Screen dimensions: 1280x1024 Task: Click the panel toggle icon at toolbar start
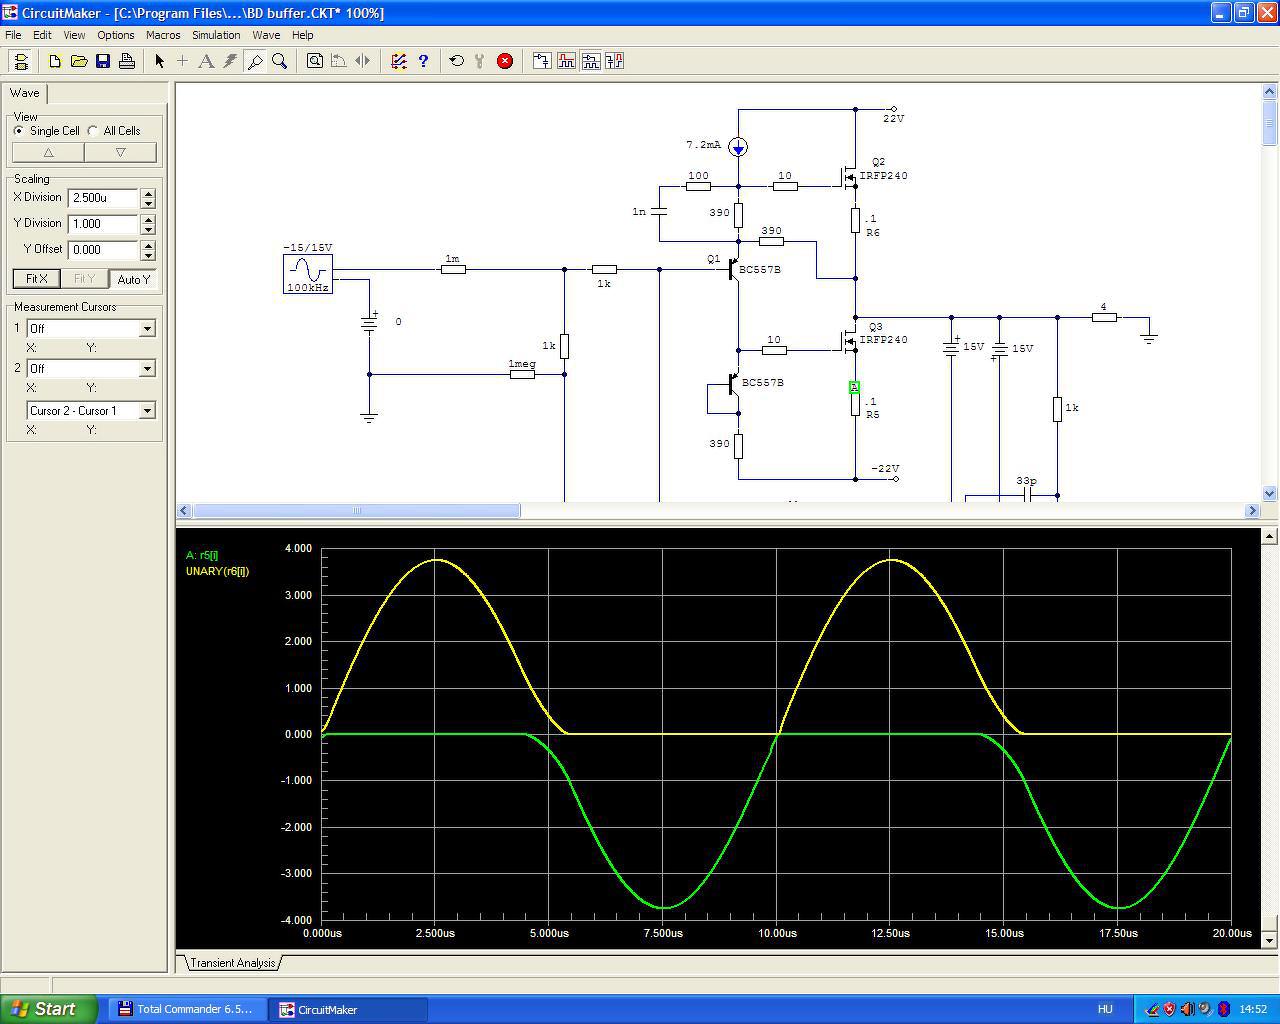pyautogui.click(x=21, y=61)
